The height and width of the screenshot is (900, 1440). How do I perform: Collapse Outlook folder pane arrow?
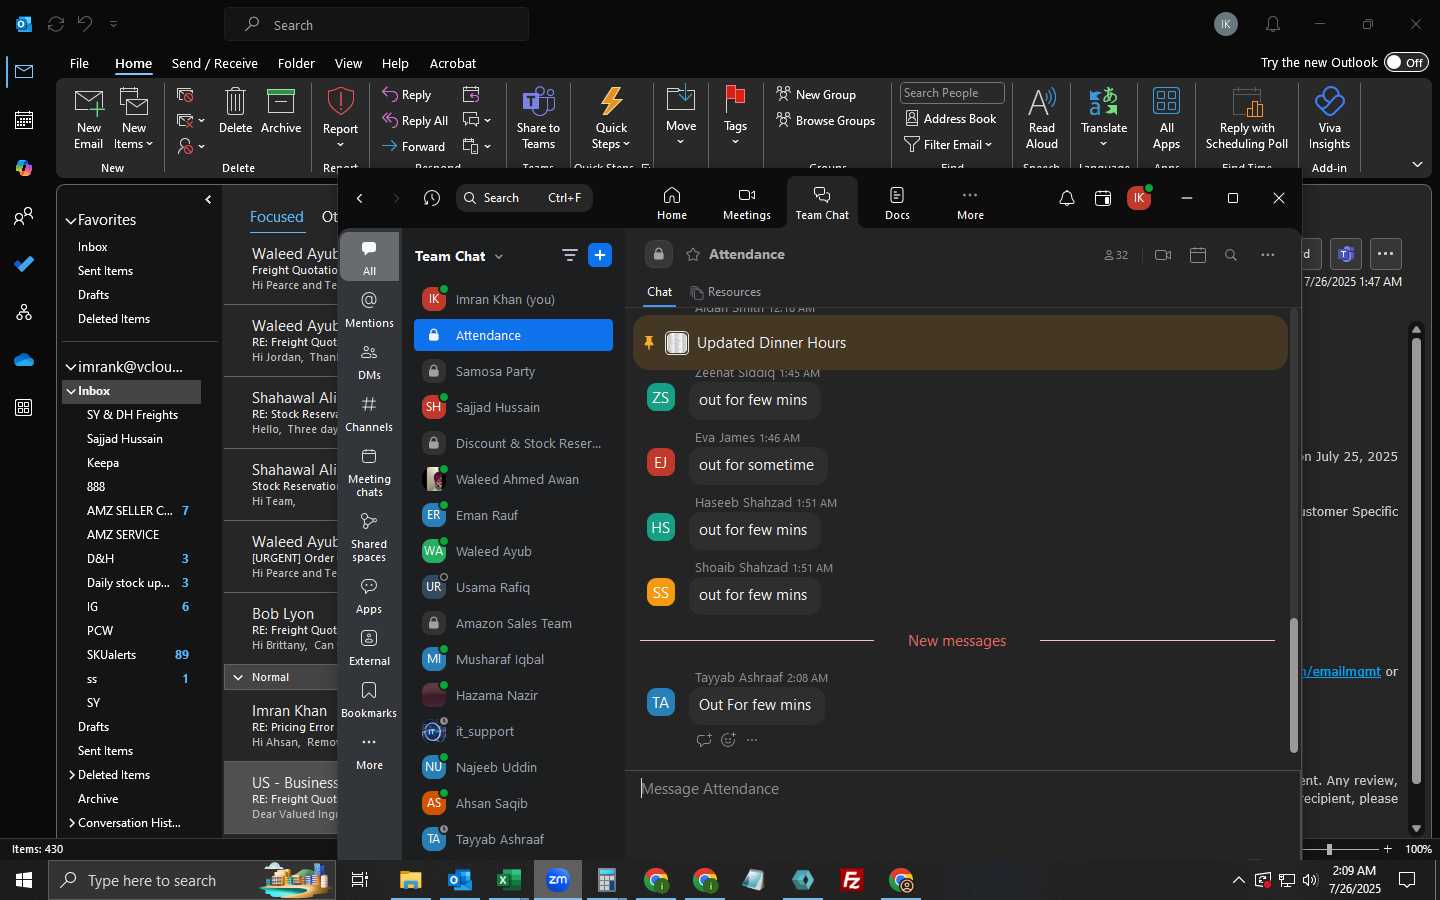[x=208, y=200]
